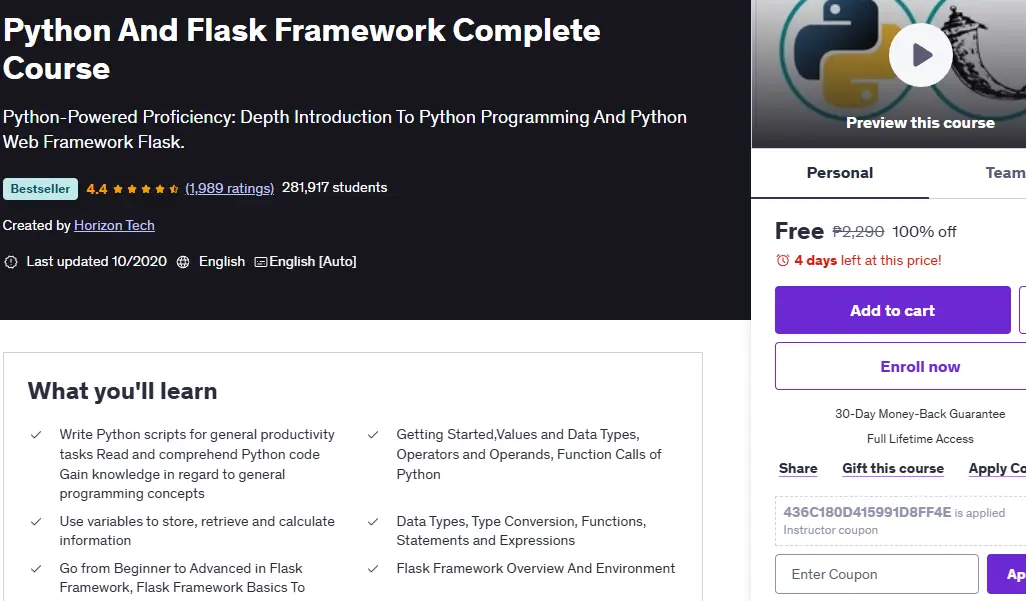Click the globe language icon

(x=183, y=262)
